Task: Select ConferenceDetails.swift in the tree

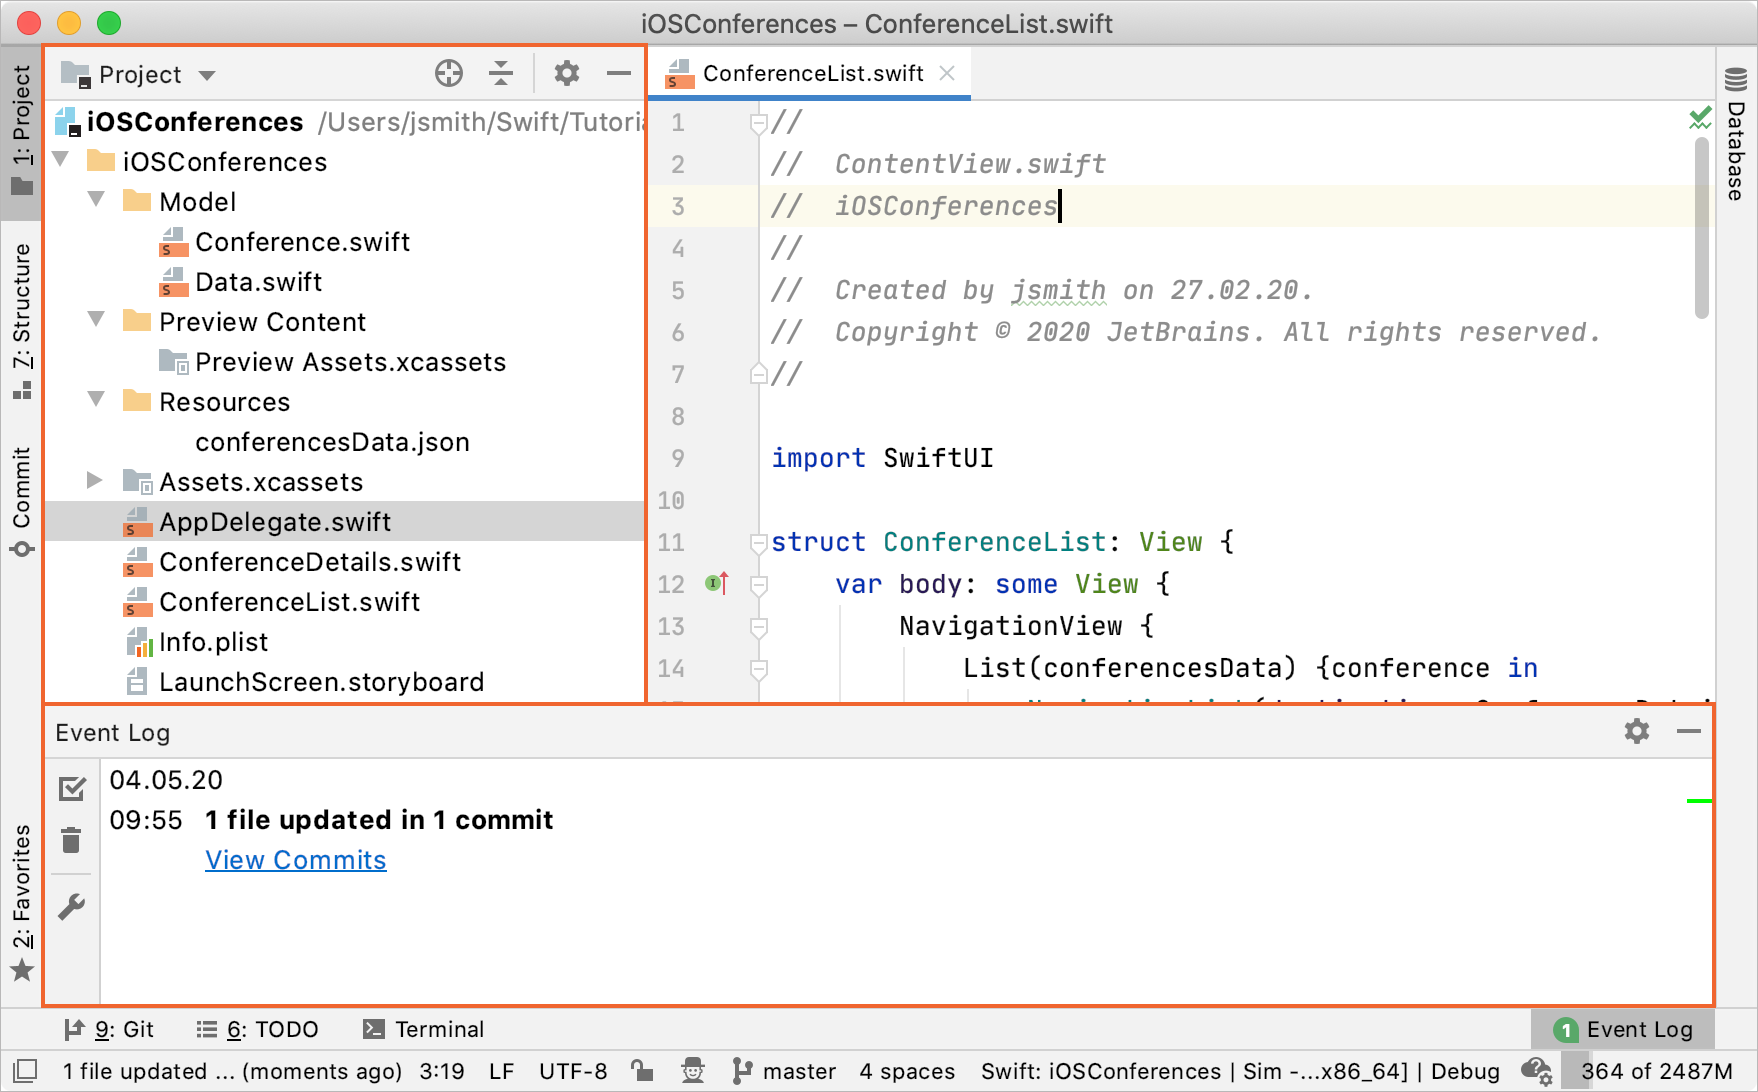Action: tap(309, 562)
